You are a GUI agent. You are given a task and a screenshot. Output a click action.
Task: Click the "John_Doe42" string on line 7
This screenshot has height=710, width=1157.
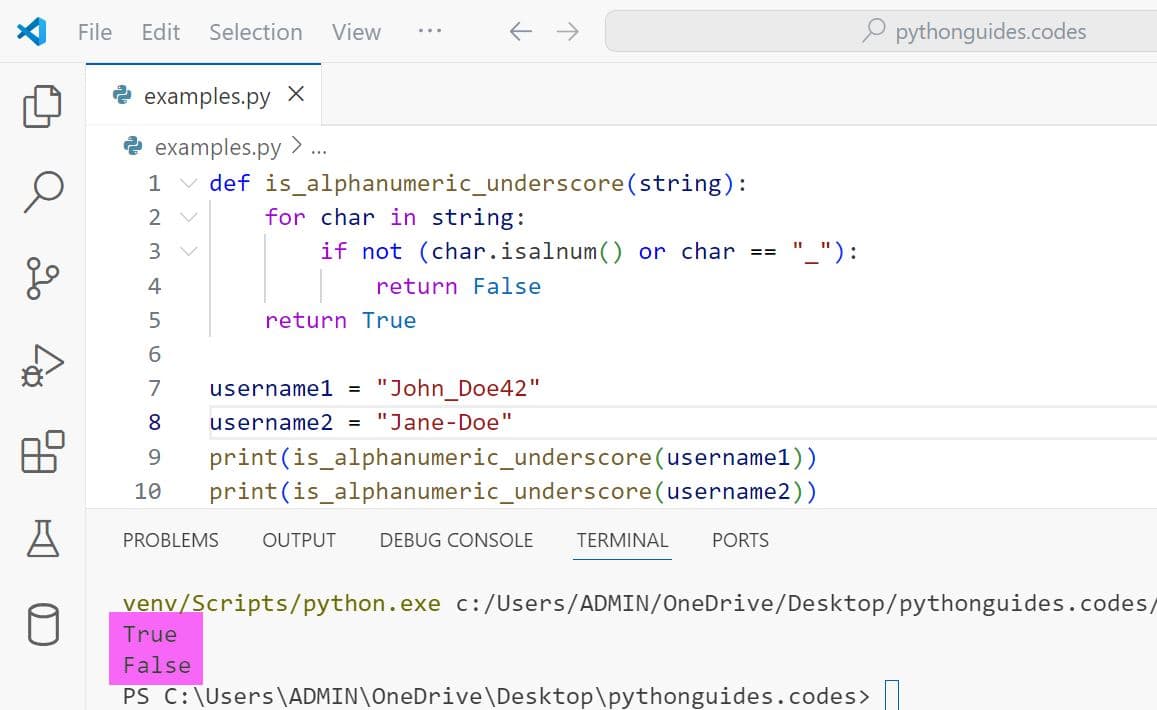click(458, 388)
